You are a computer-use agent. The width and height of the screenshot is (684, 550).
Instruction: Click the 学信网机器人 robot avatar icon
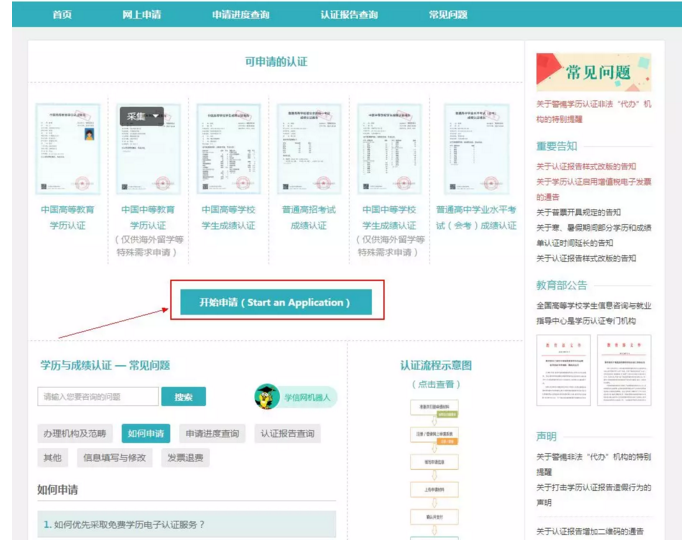tap(267, 397)
